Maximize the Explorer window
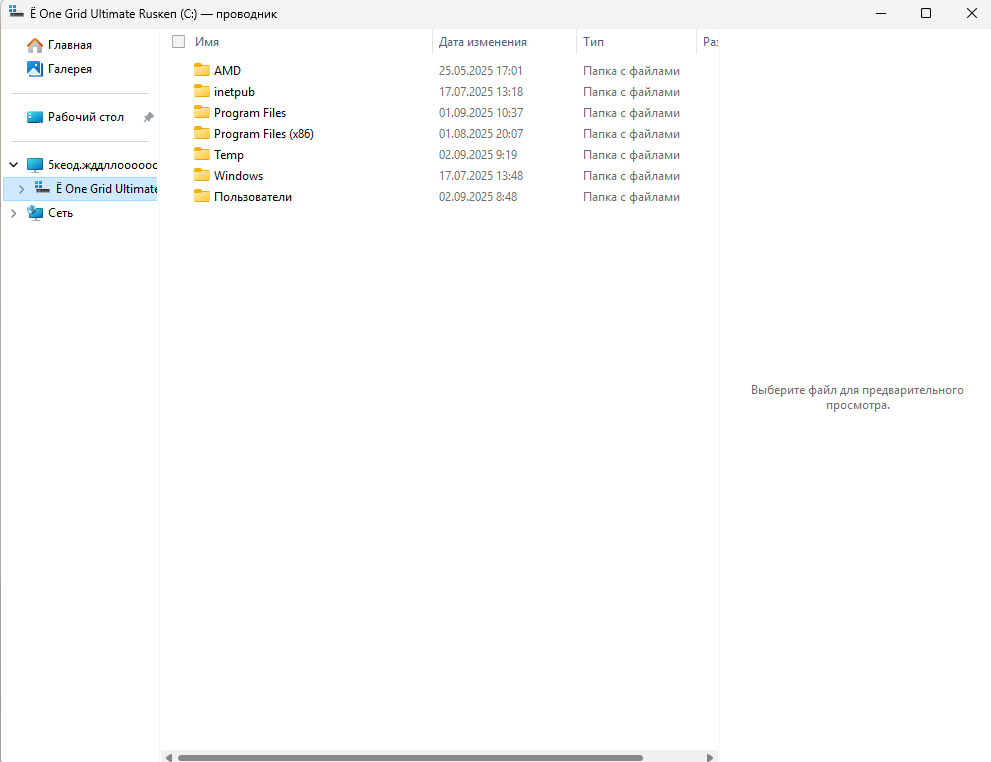Viewport: 991px width, 762px height. click(926, 13)
